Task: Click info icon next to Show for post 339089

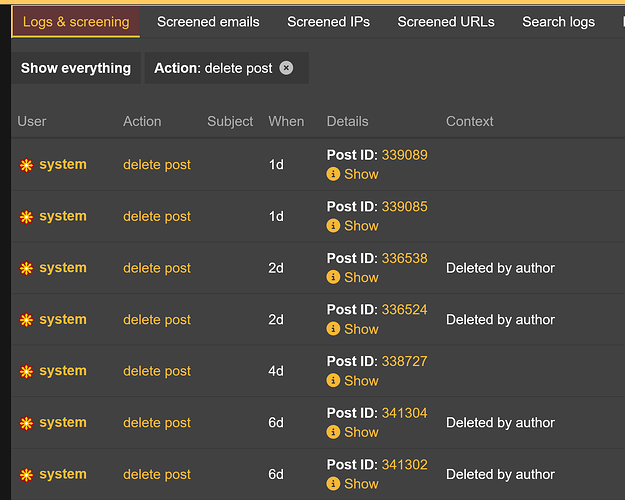Action: 333,174
